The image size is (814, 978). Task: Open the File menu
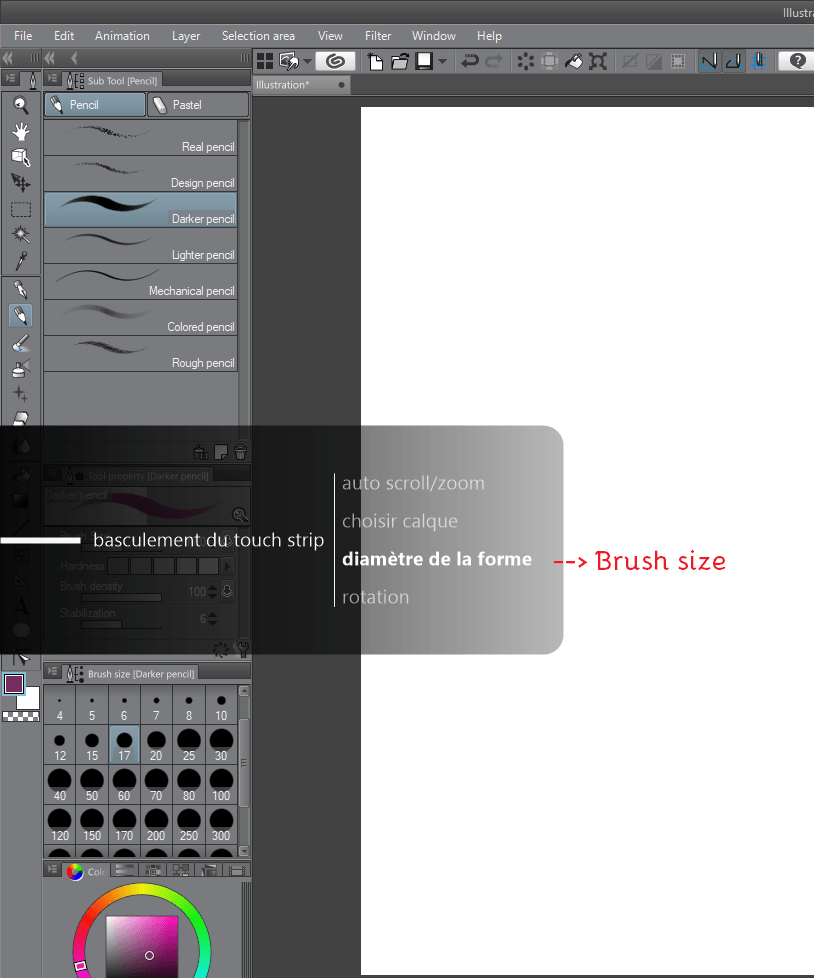coord(23,36)
